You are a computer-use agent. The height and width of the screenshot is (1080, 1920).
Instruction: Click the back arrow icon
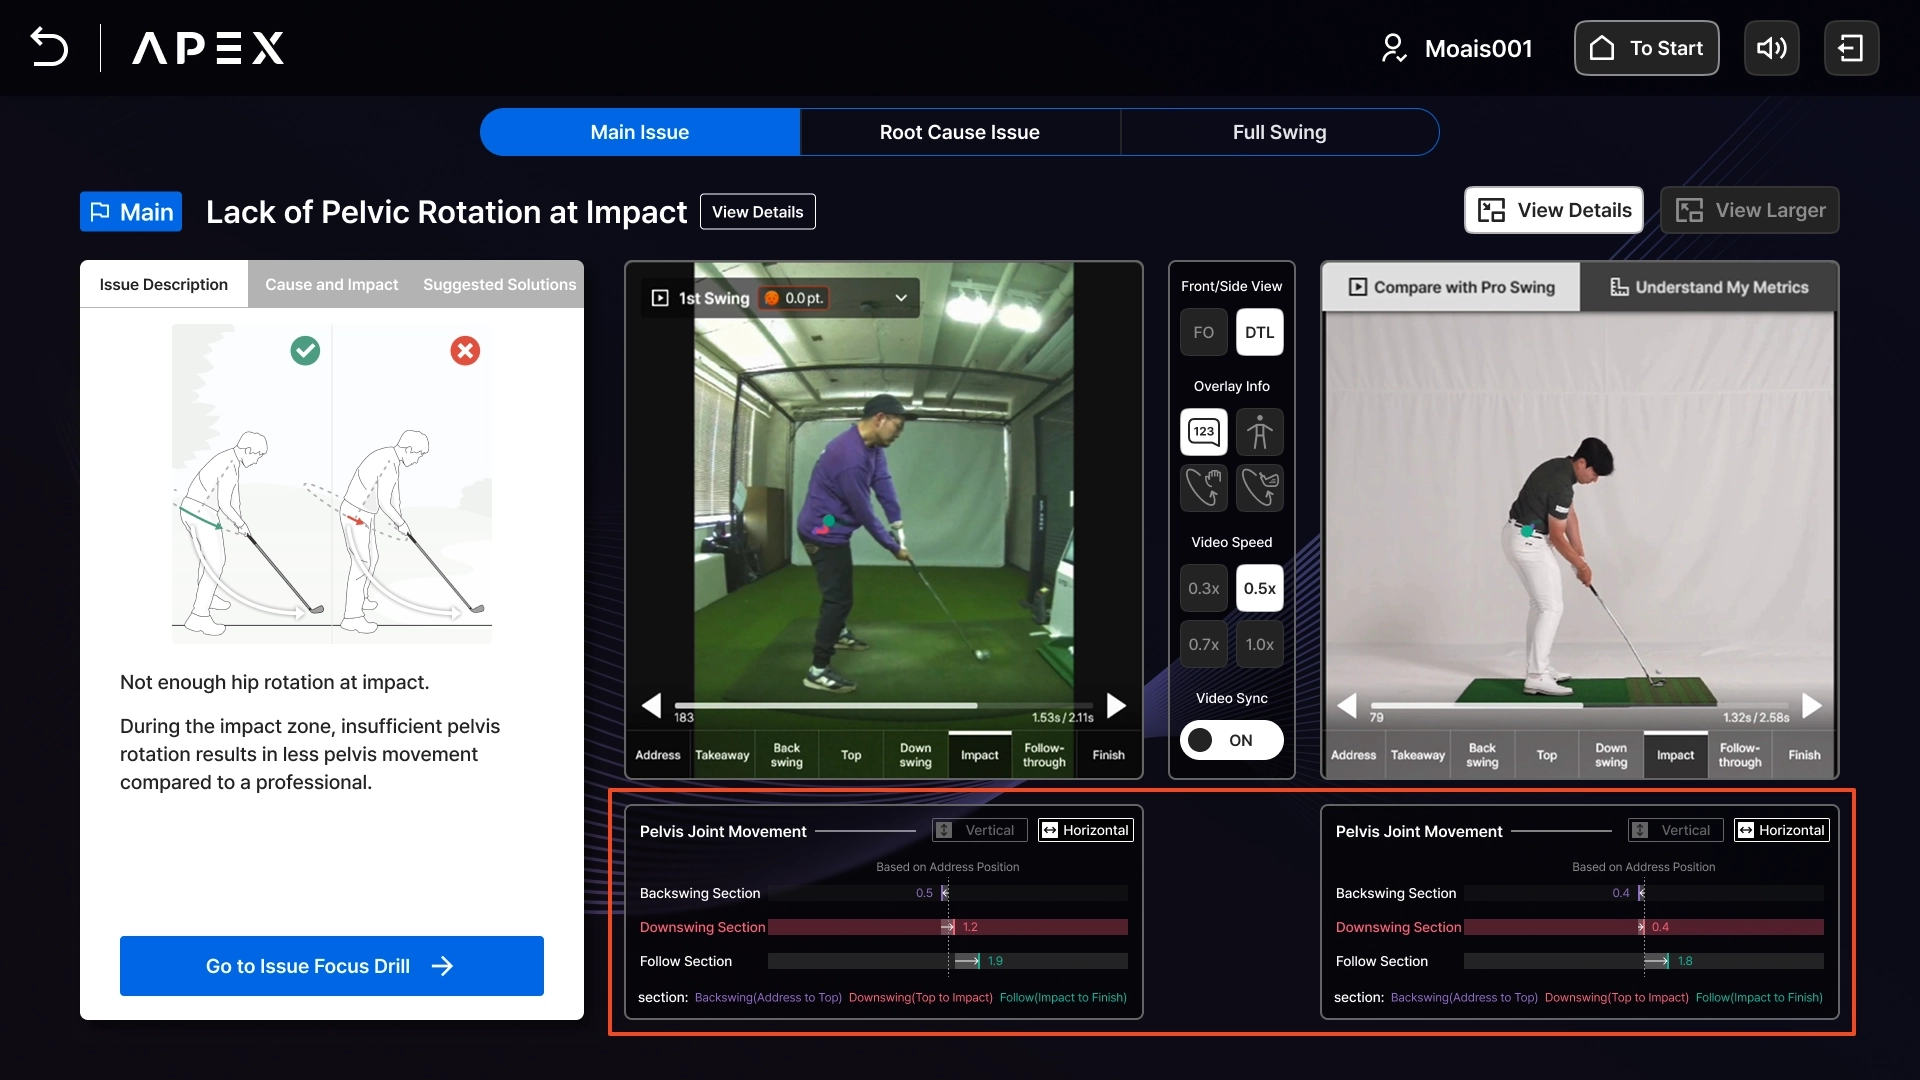49,48
